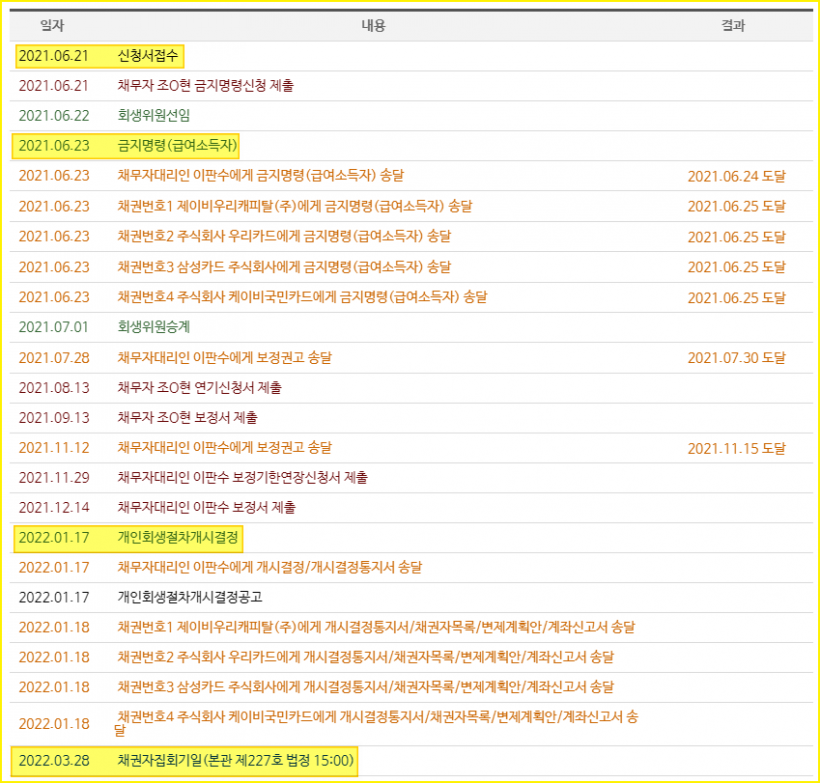Click the date 2021.08.13
The width and height of the screenshot is (820, 783).
[54, 388]
